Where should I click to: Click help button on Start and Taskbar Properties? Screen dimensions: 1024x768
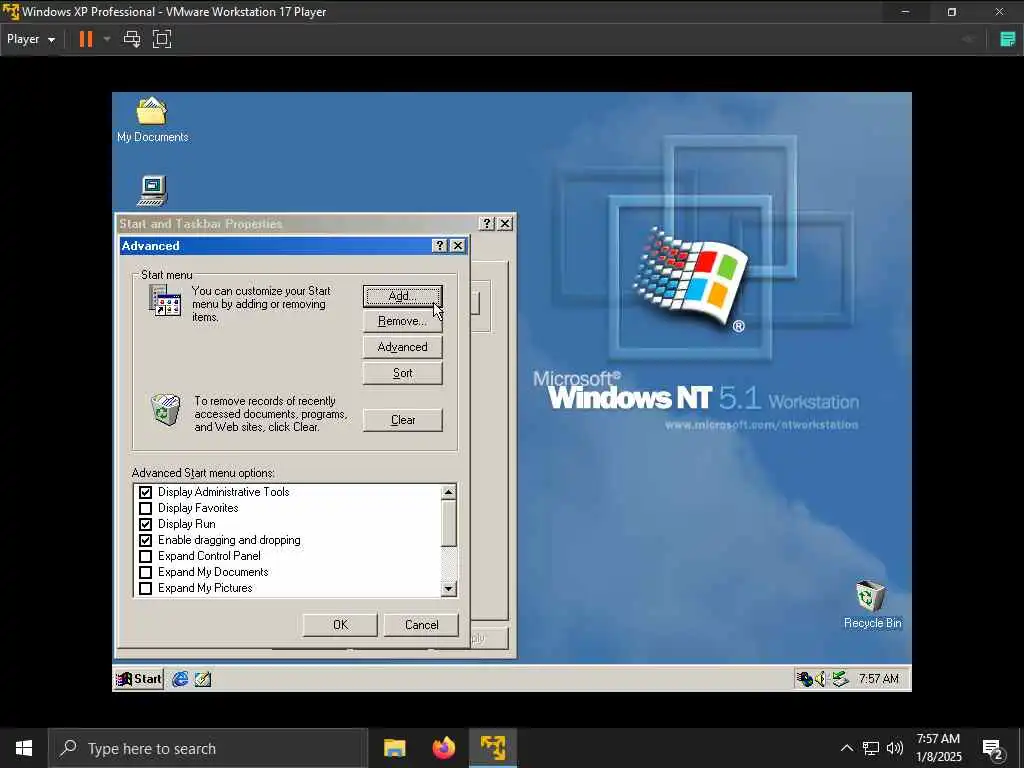(x=487, y=223)
